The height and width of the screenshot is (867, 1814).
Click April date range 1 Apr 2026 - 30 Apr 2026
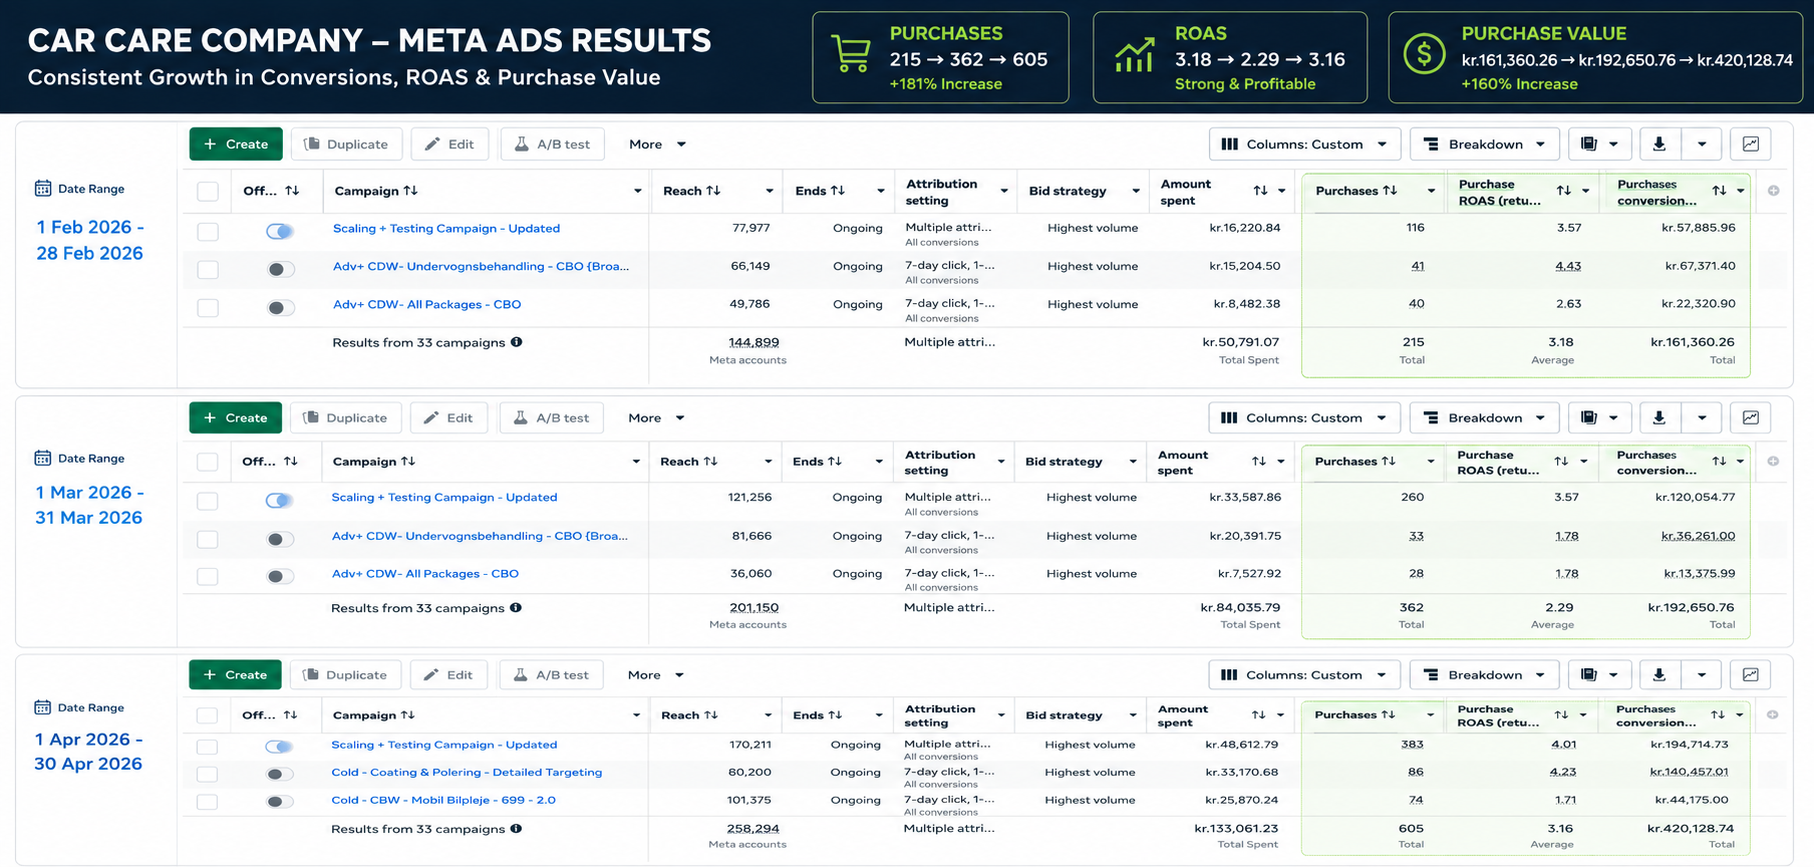coord(89,751)
